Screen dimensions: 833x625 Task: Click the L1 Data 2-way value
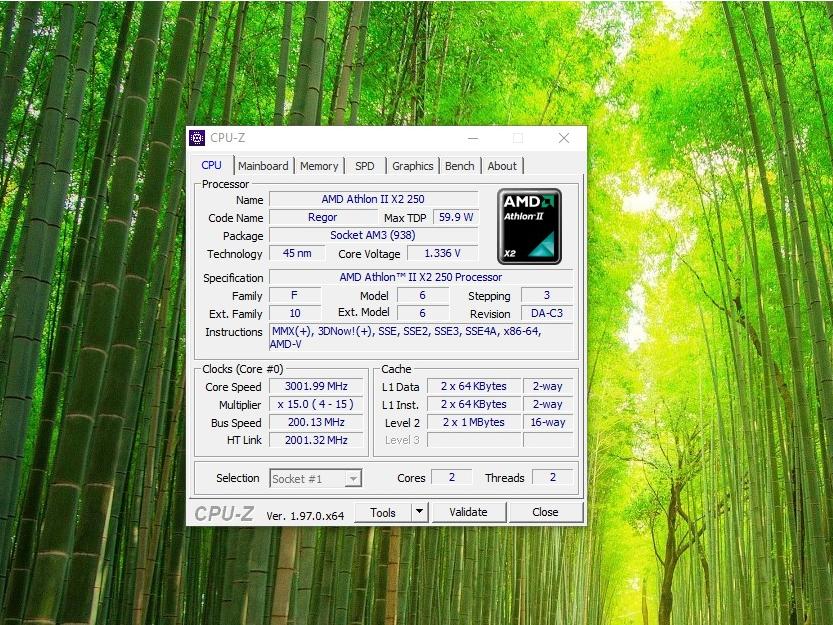tap(548, 386)
